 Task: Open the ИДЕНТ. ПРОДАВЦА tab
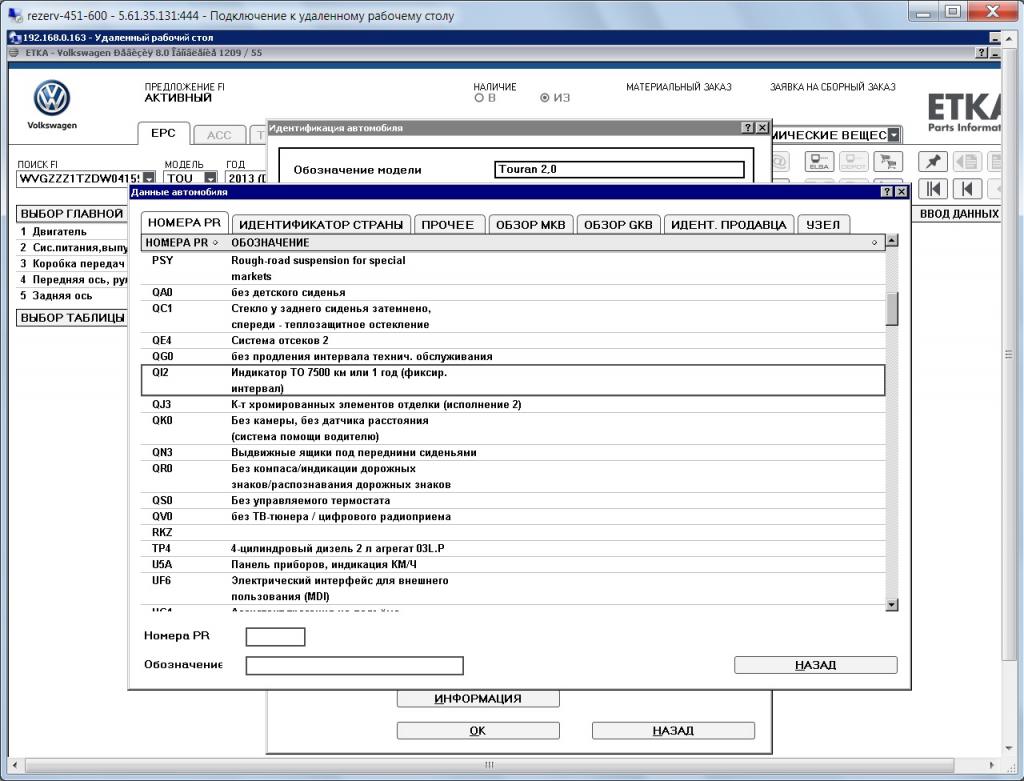pyautogui.click(x=729, y=225)
